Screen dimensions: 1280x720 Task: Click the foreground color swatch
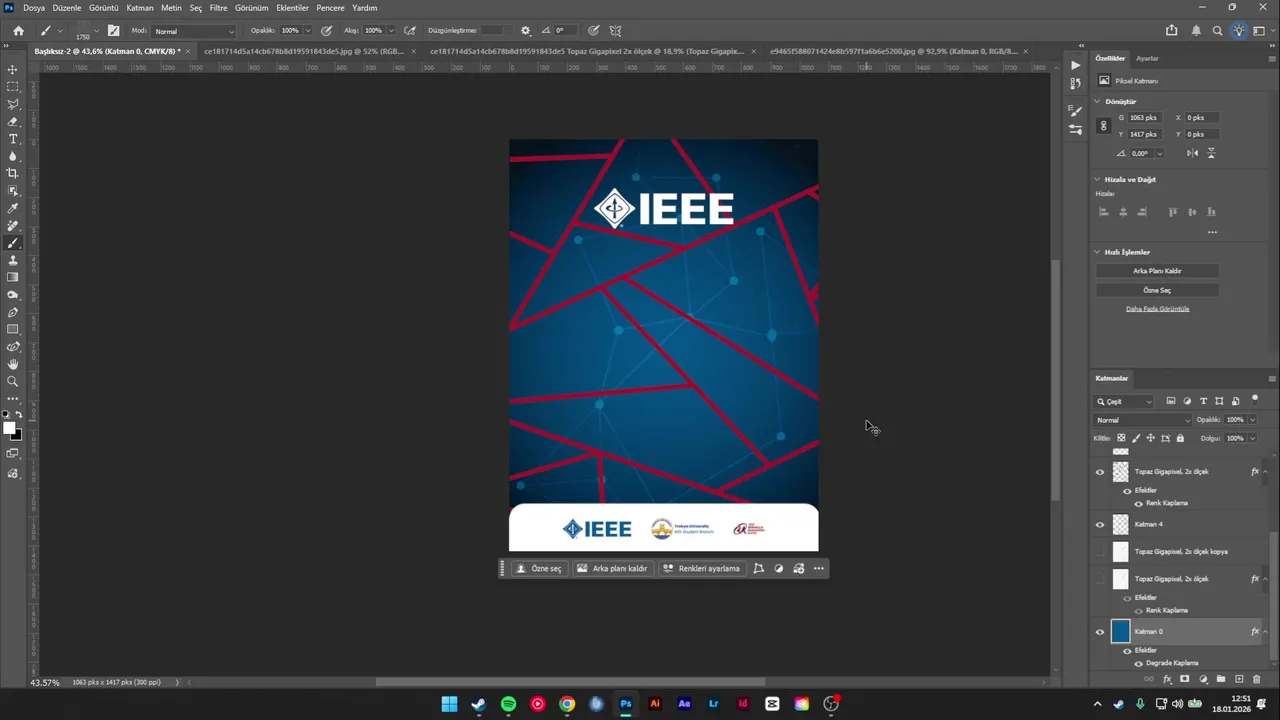tap(9, 428)
